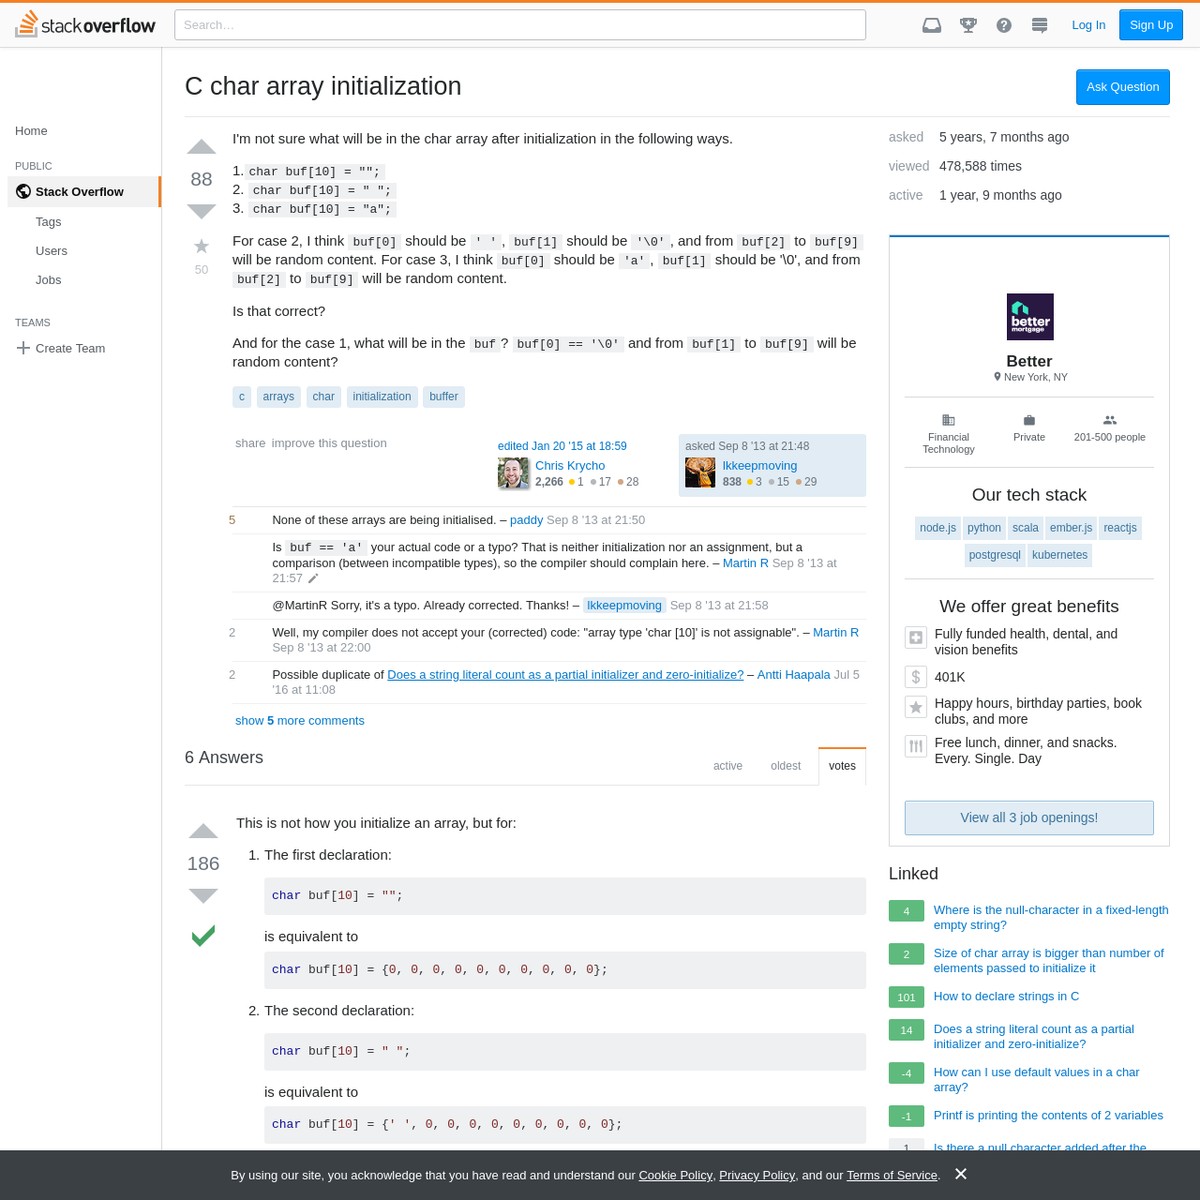Open the inbox icon in header

[931, 25]
